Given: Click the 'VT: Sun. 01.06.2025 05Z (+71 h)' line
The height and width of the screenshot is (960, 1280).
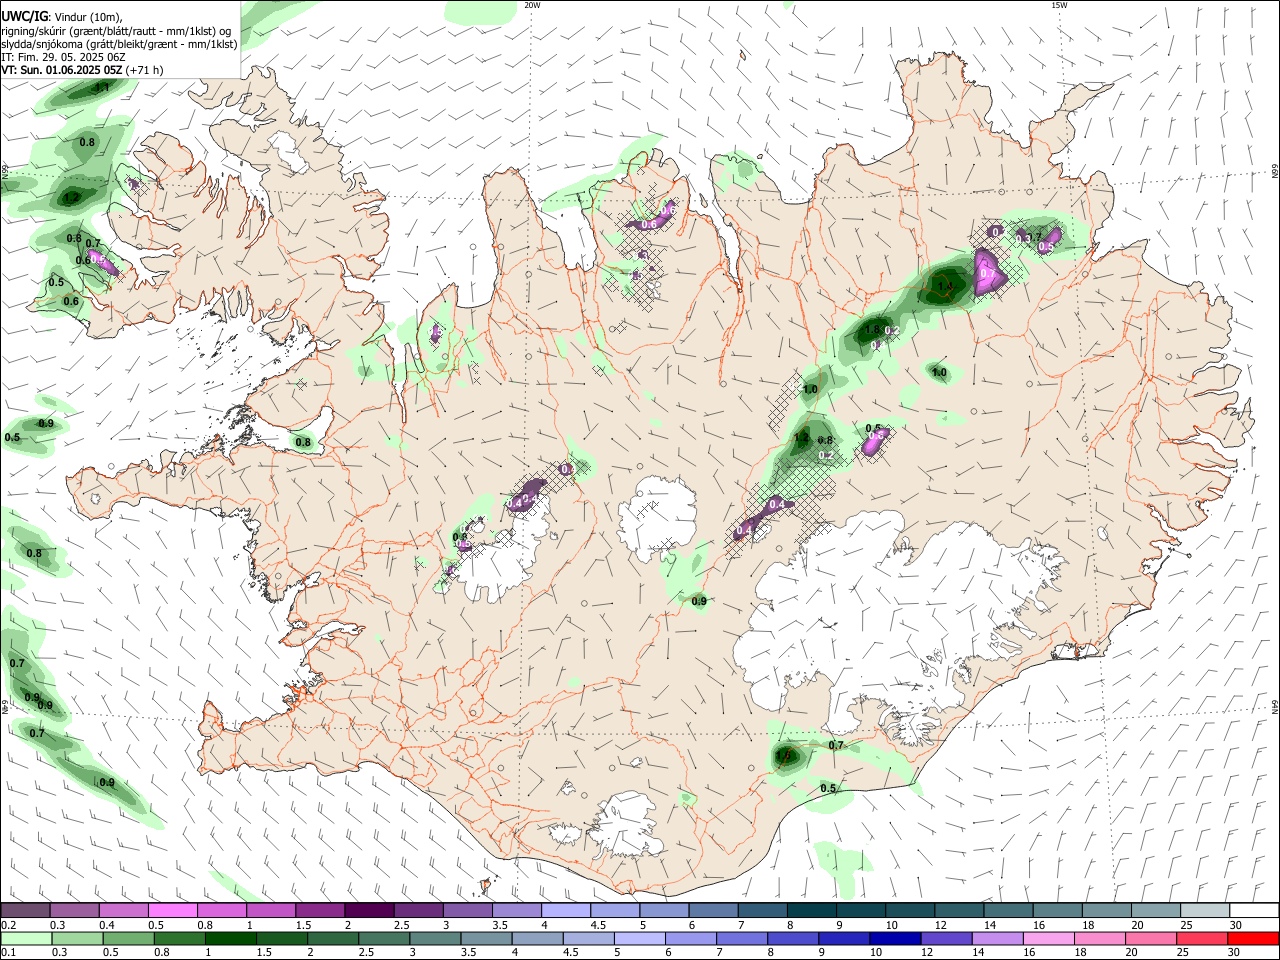Looking at the screenshot, I should click(82, 70).
